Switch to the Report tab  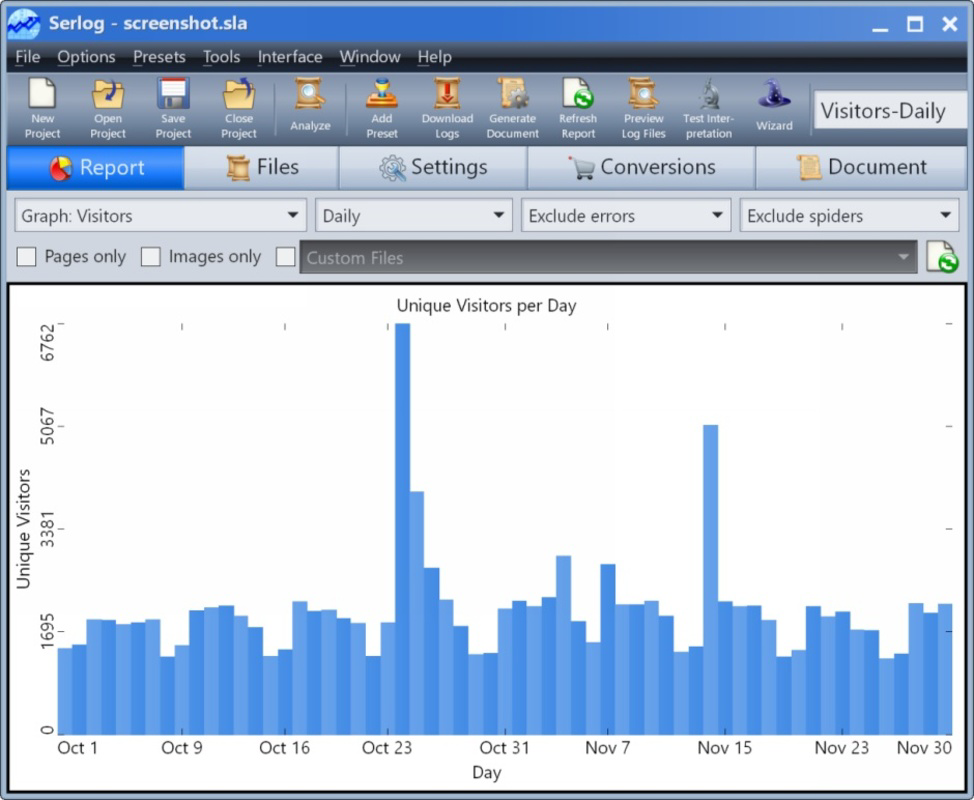96,168
